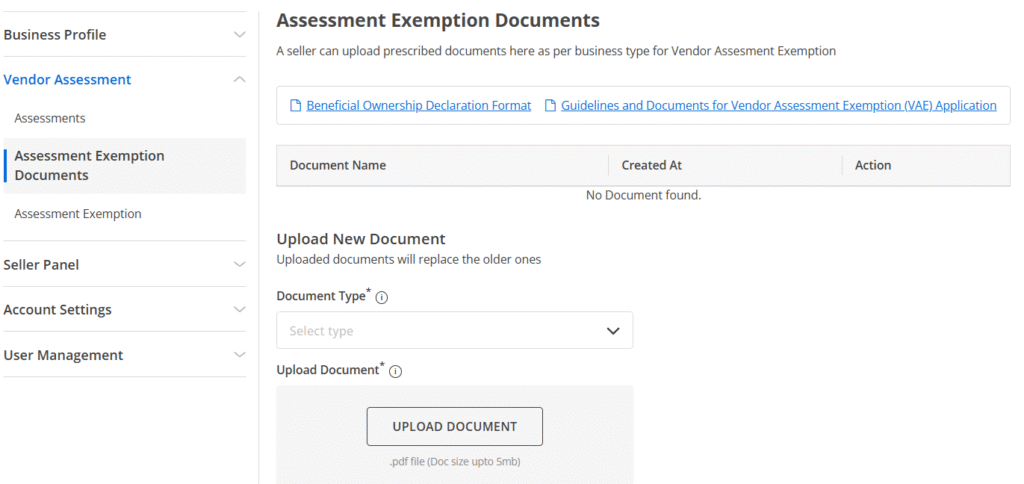The height and width of the screenshot is (484, 1024).
Task: Select Assessment Exemption Documents in the sidebar
Action: [89, 166]
